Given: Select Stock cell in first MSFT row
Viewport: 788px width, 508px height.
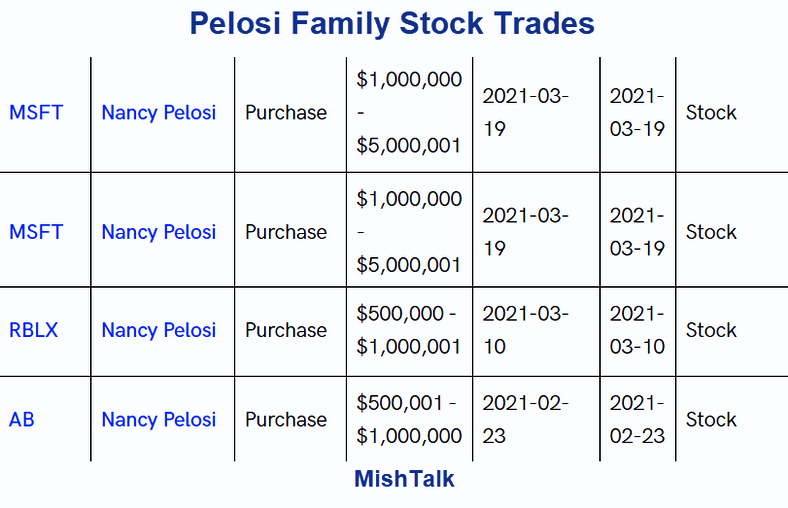Looking at the screenshot, I should pos(711,113).
